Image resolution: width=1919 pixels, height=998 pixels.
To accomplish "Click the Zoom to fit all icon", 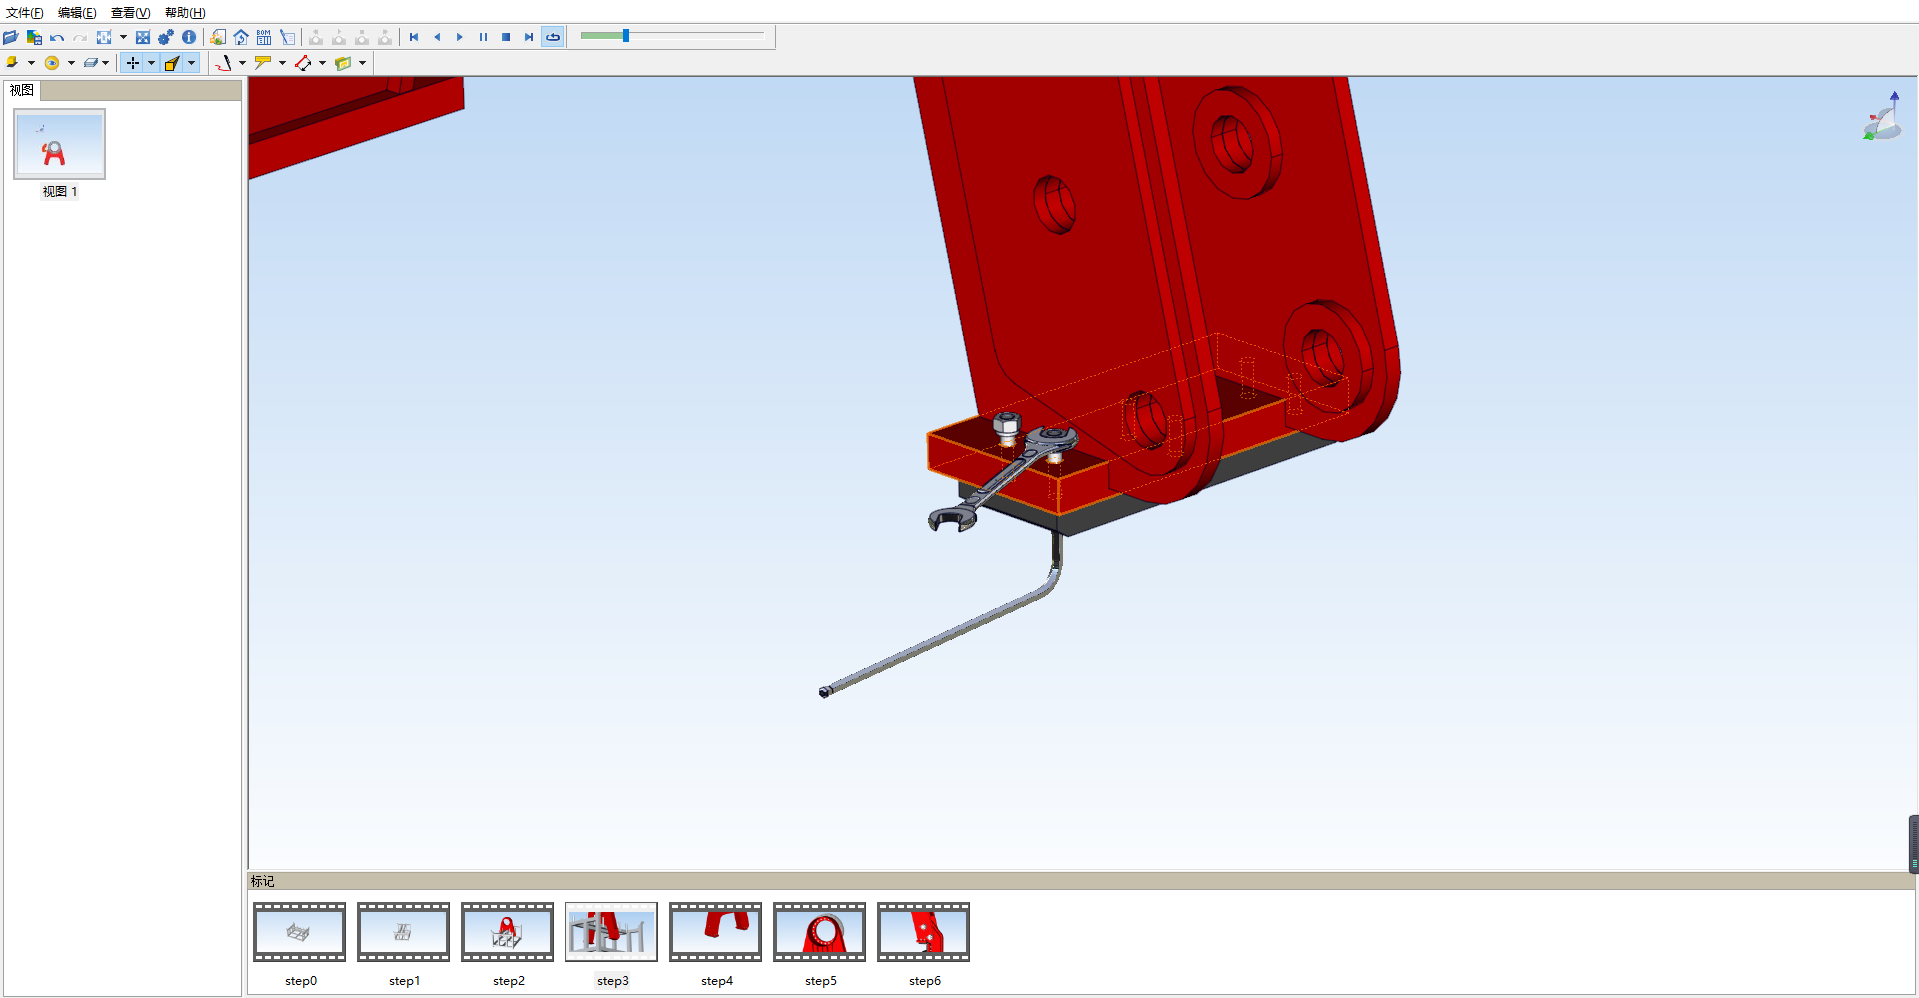I will coord(143,37).
